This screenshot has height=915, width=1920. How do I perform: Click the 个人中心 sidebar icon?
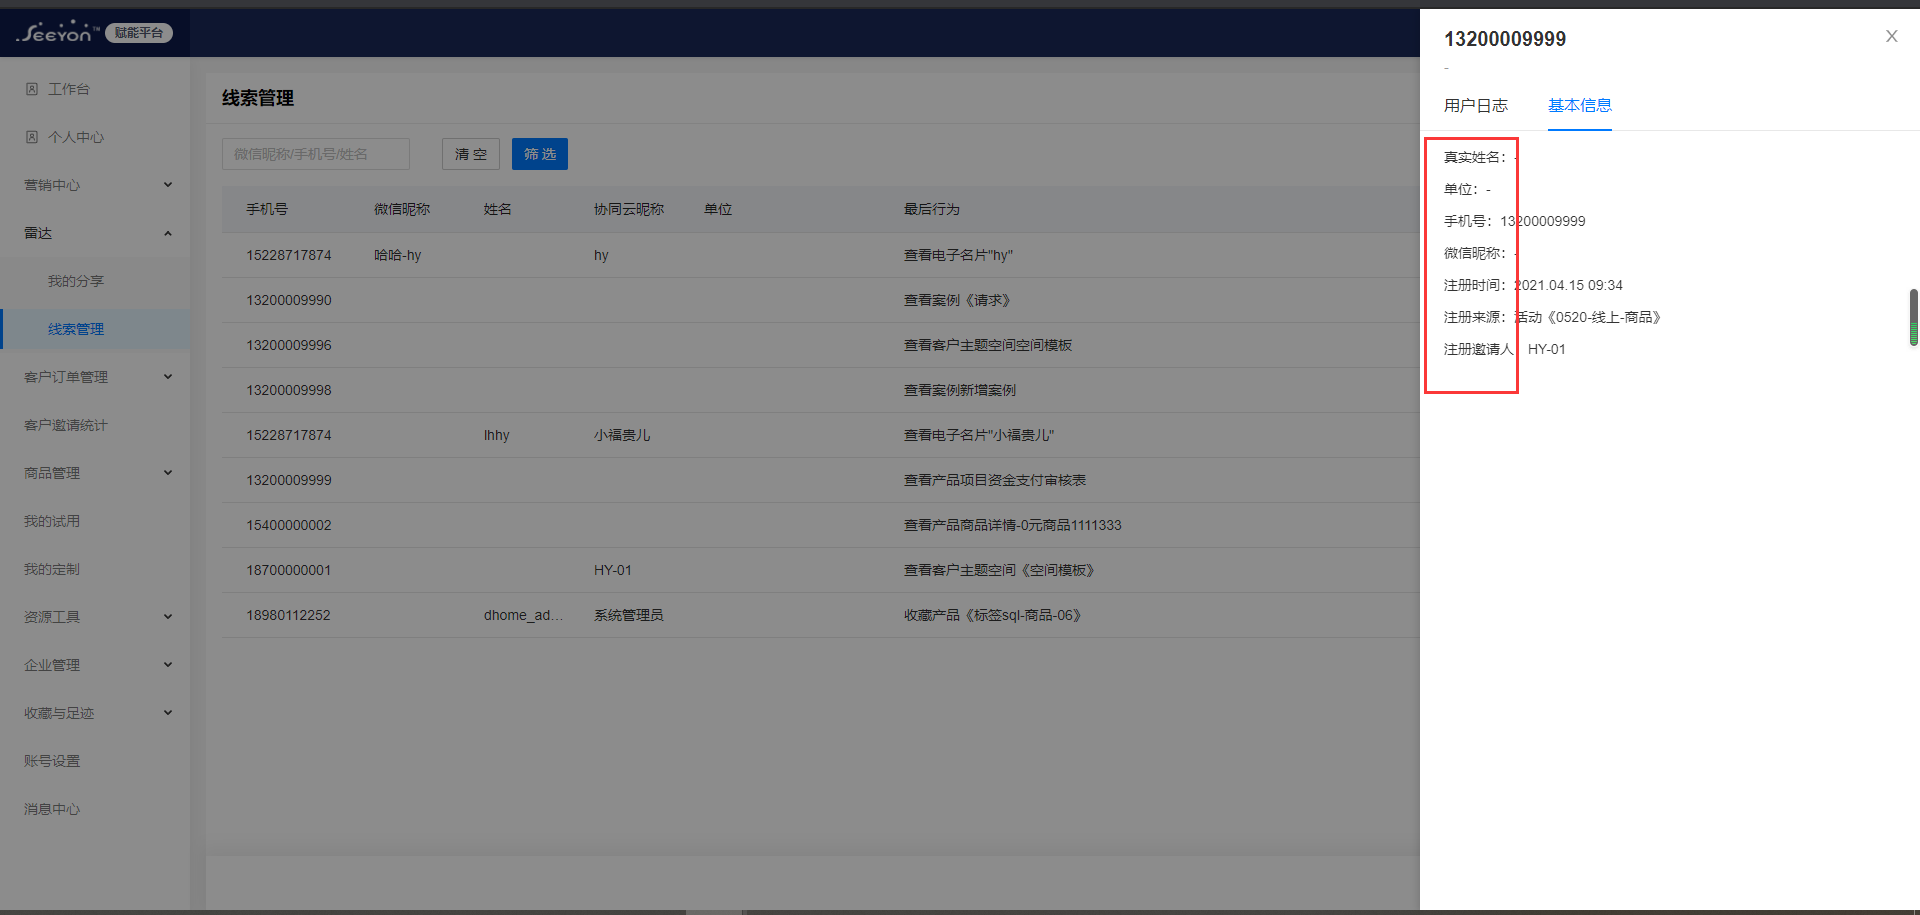pyautogui.click(x=32, y=137)
